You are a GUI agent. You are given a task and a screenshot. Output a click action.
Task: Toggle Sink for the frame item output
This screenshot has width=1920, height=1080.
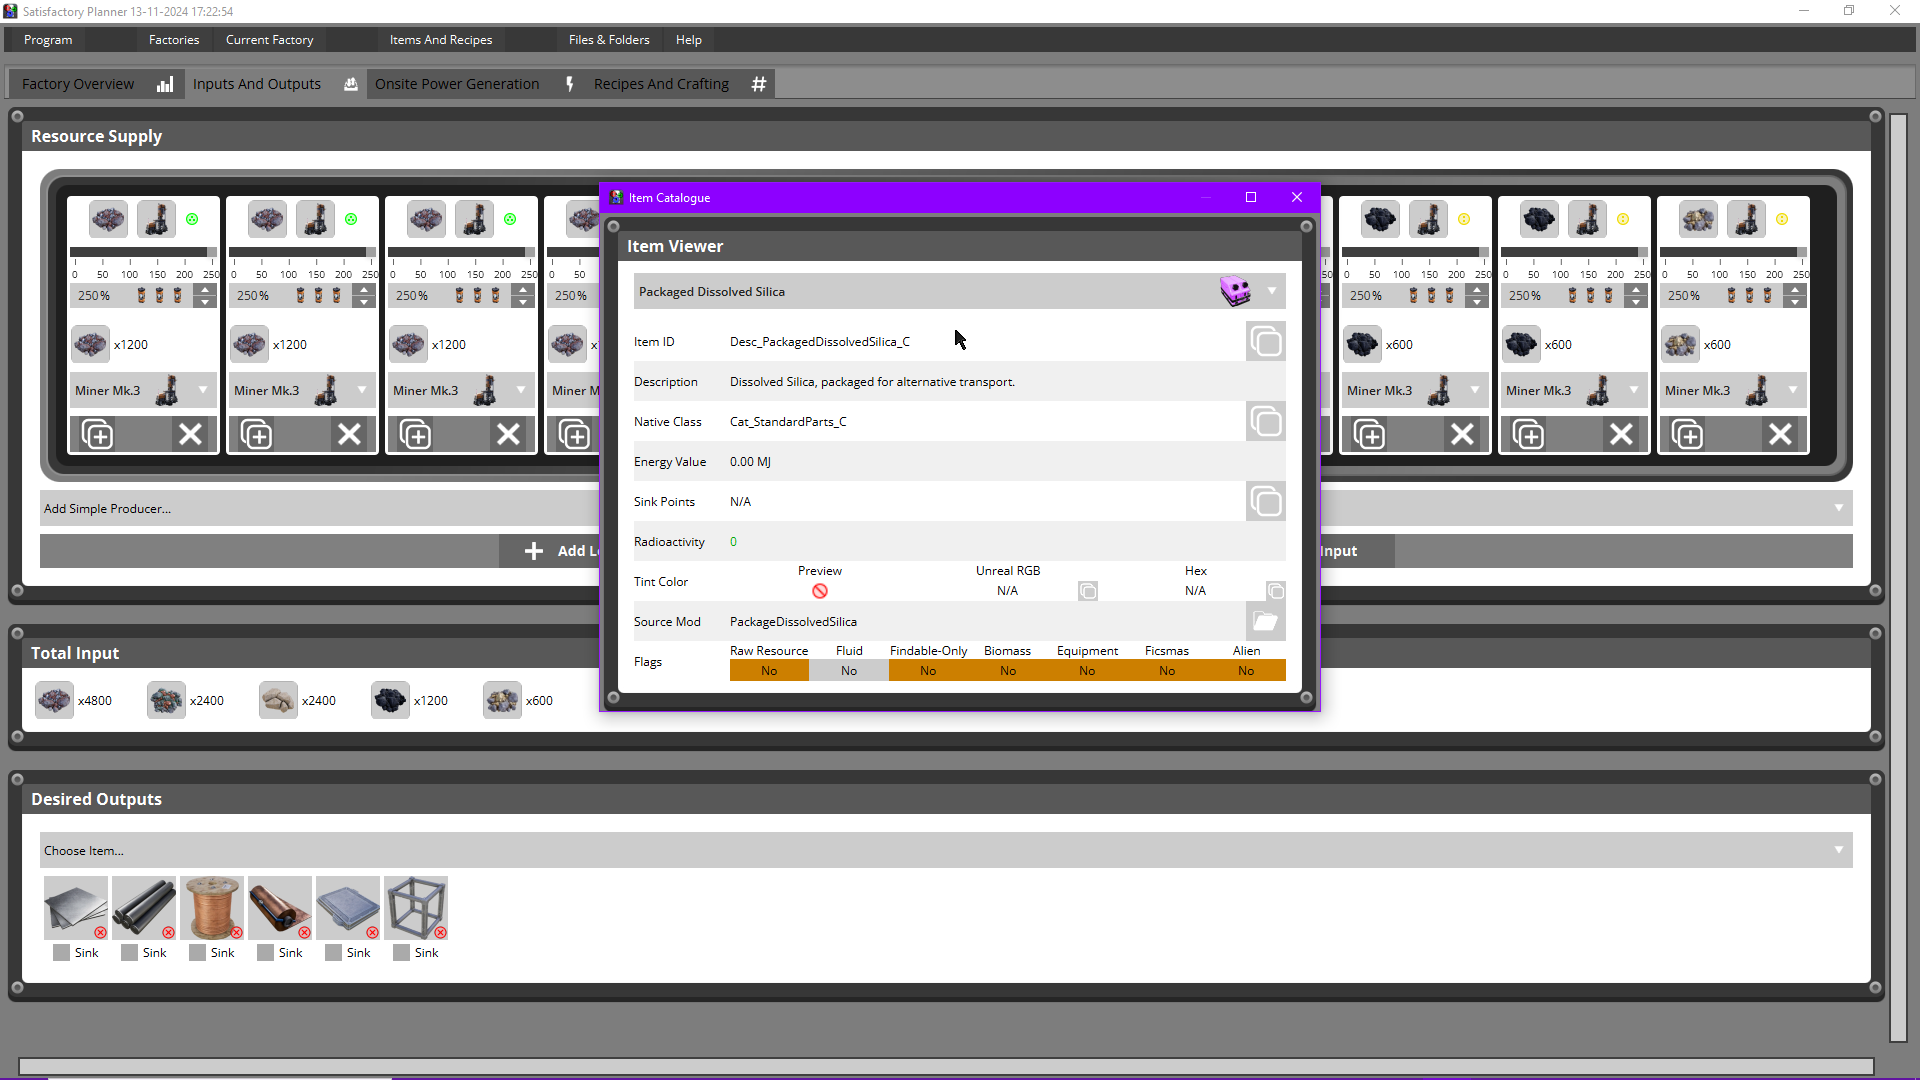(400, 952)
